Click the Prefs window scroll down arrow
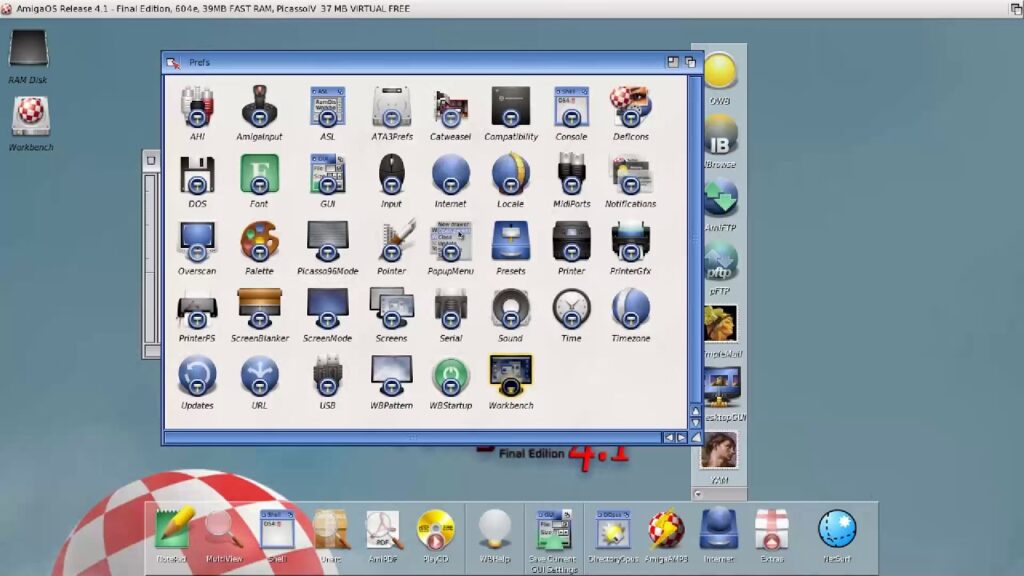1024x576 pixels. coord(696,423)
